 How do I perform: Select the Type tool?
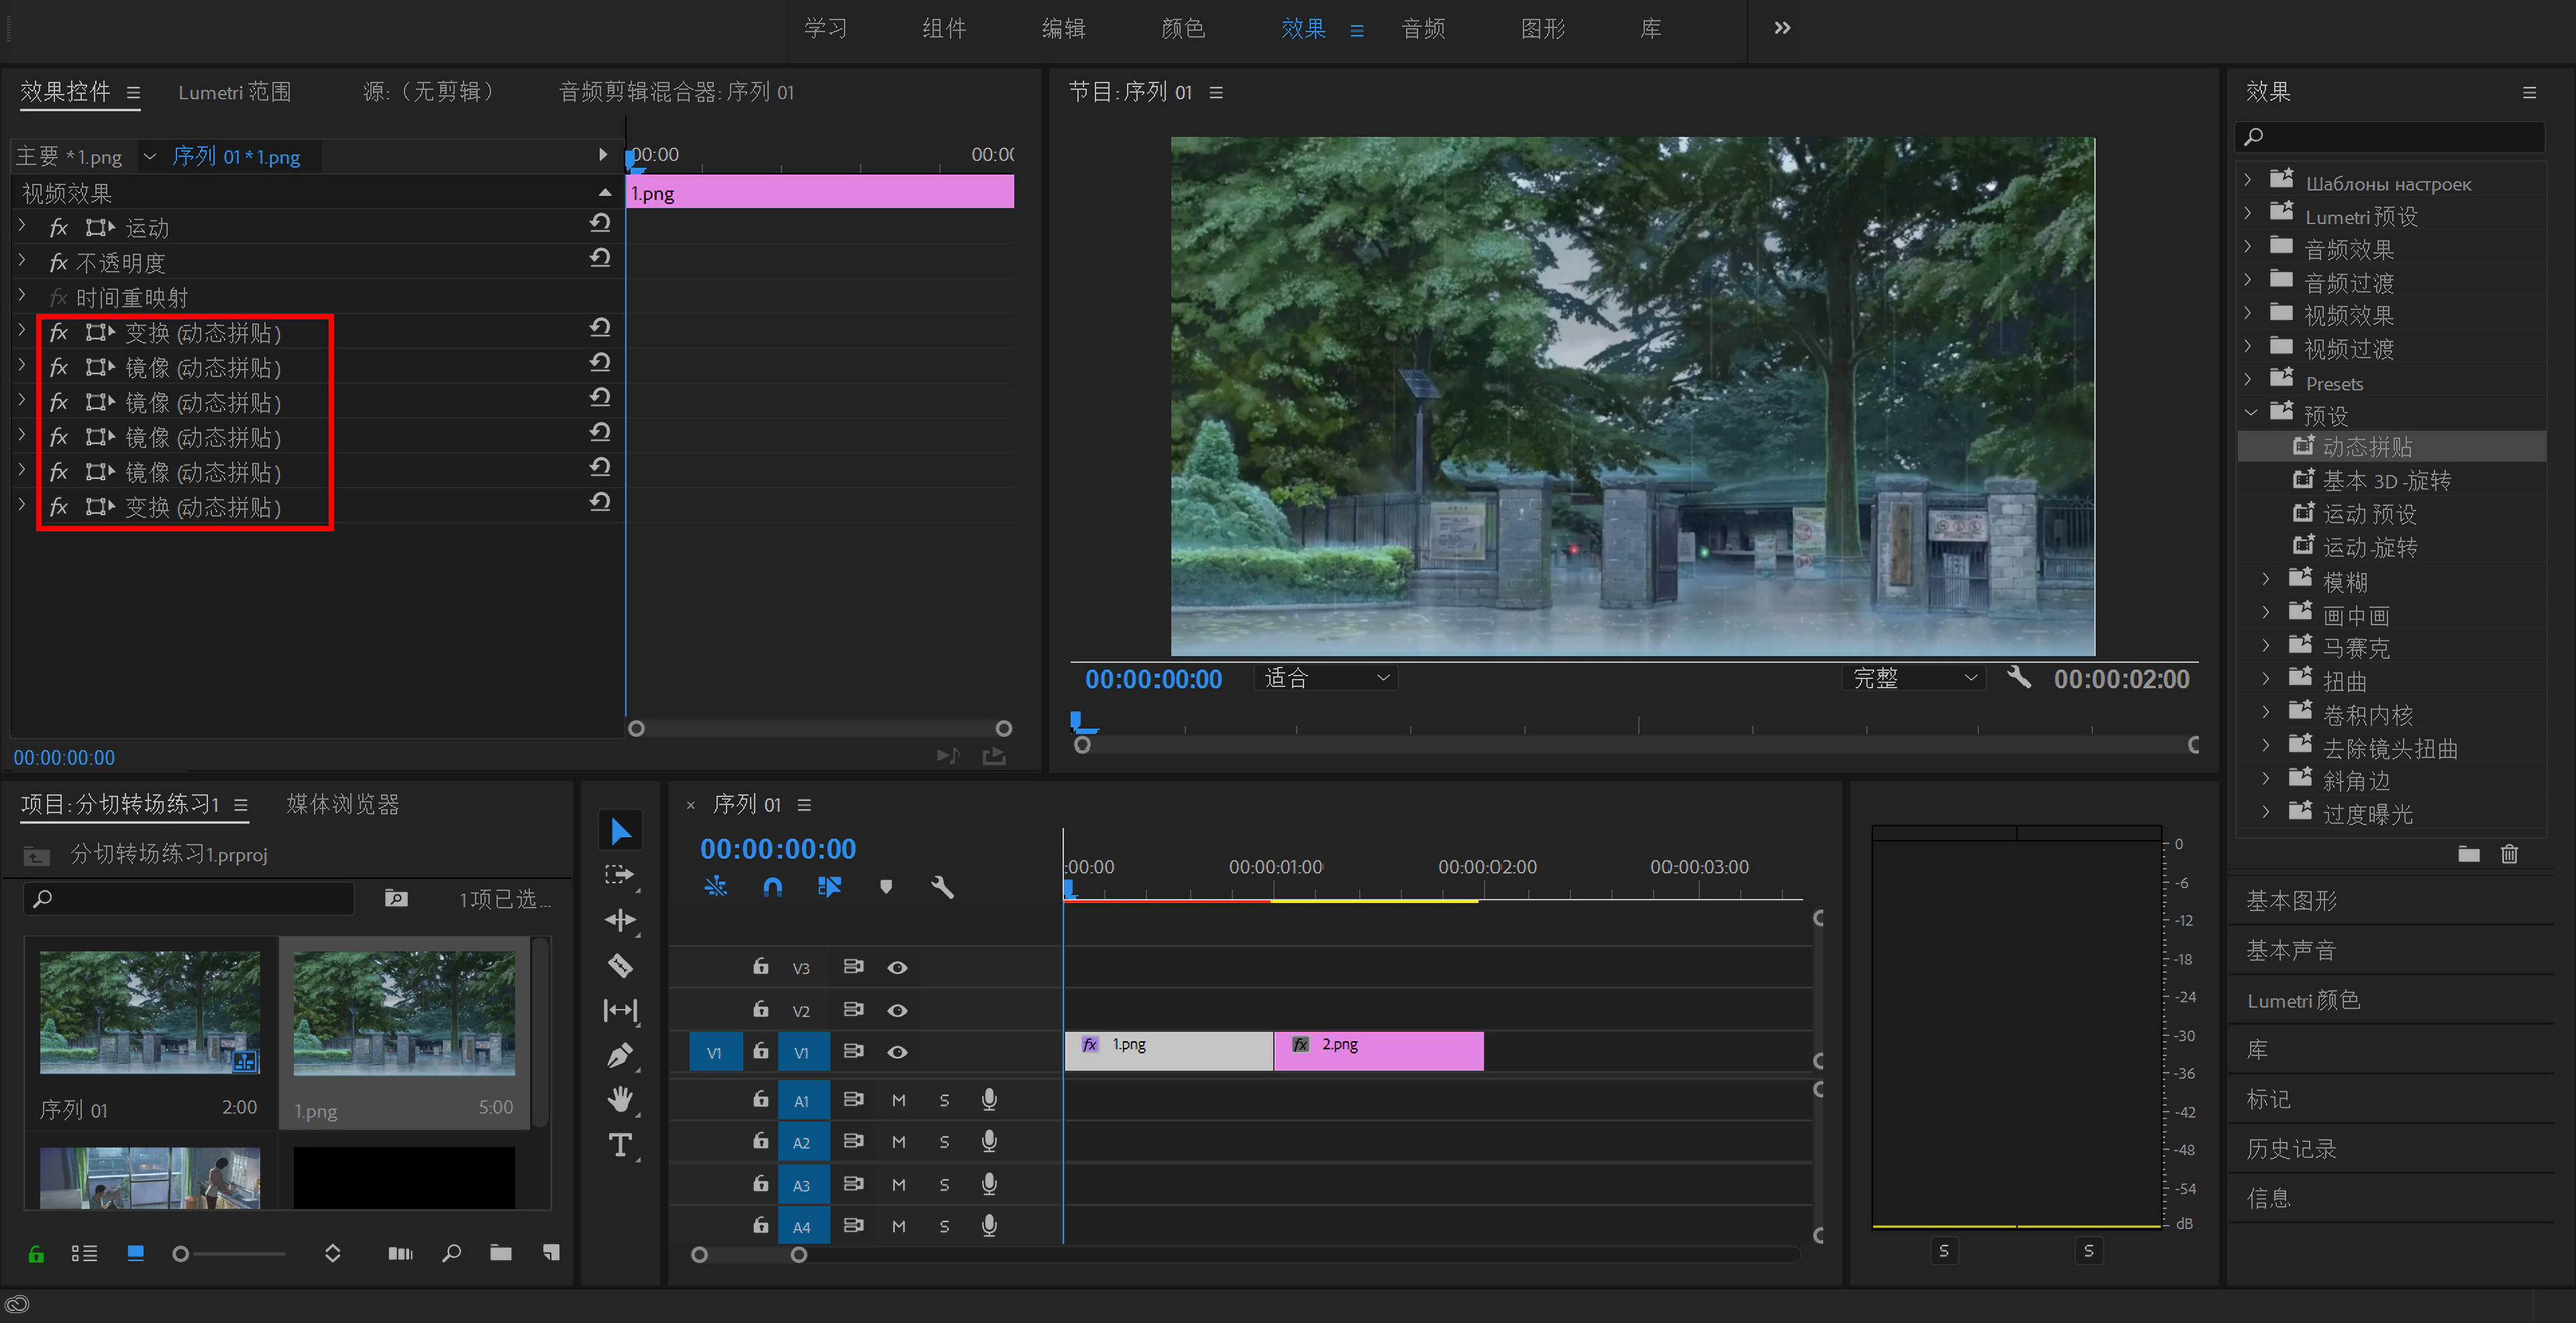coord(620,1145)
